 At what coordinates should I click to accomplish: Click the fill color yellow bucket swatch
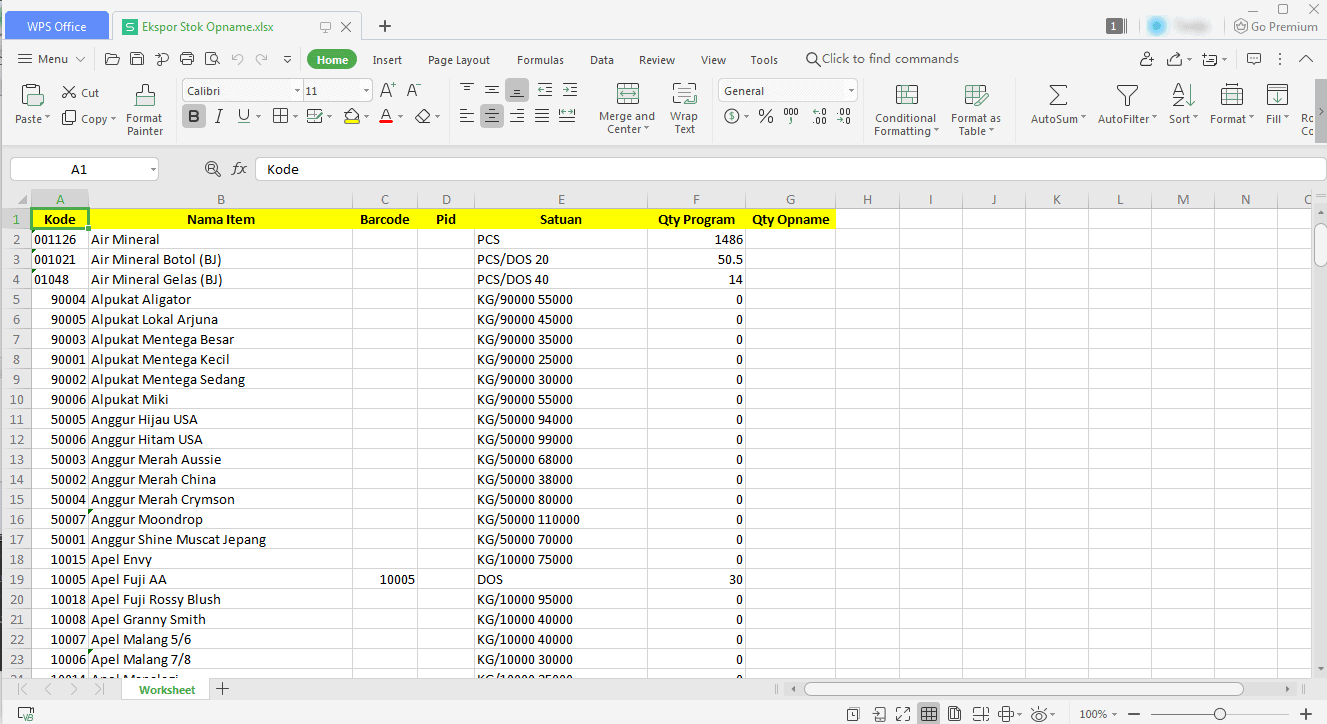351,117
